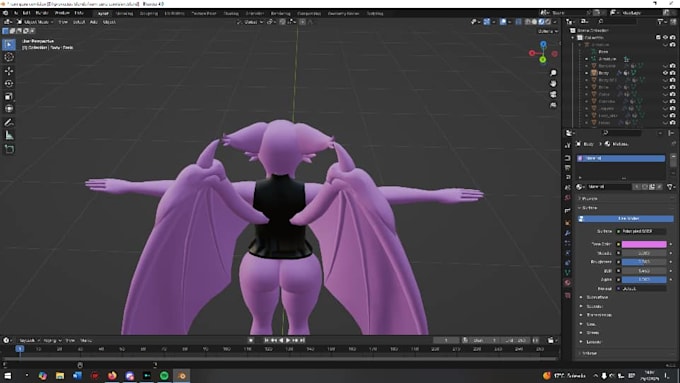Collapse the Surface panel
This screenshot has width=680, height=383.
[x=589, y=208]
